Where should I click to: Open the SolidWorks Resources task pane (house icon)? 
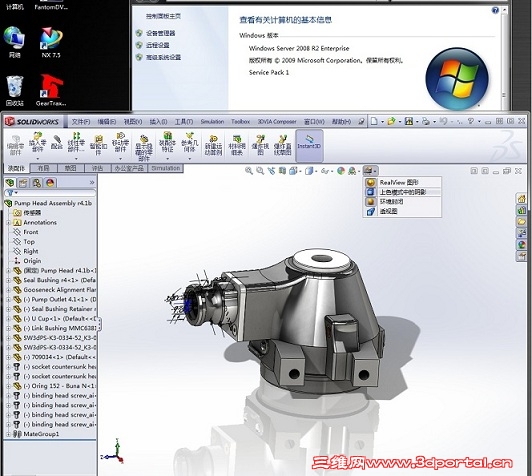pyautogui.click(x=521, y=198)
